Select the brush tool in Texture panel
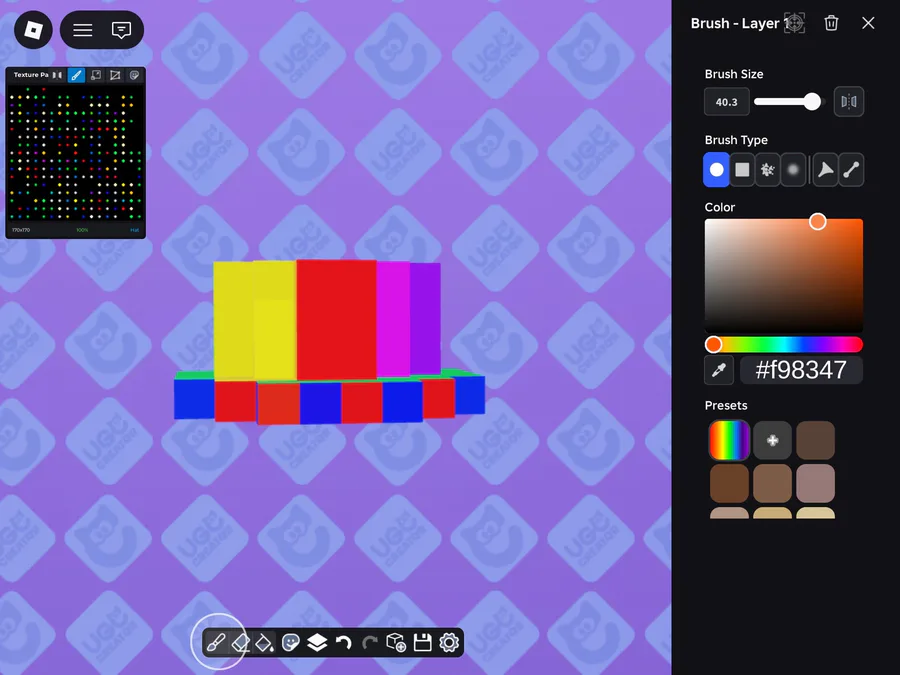The height and width of the screenshot is (675, 900). [76, 75]
